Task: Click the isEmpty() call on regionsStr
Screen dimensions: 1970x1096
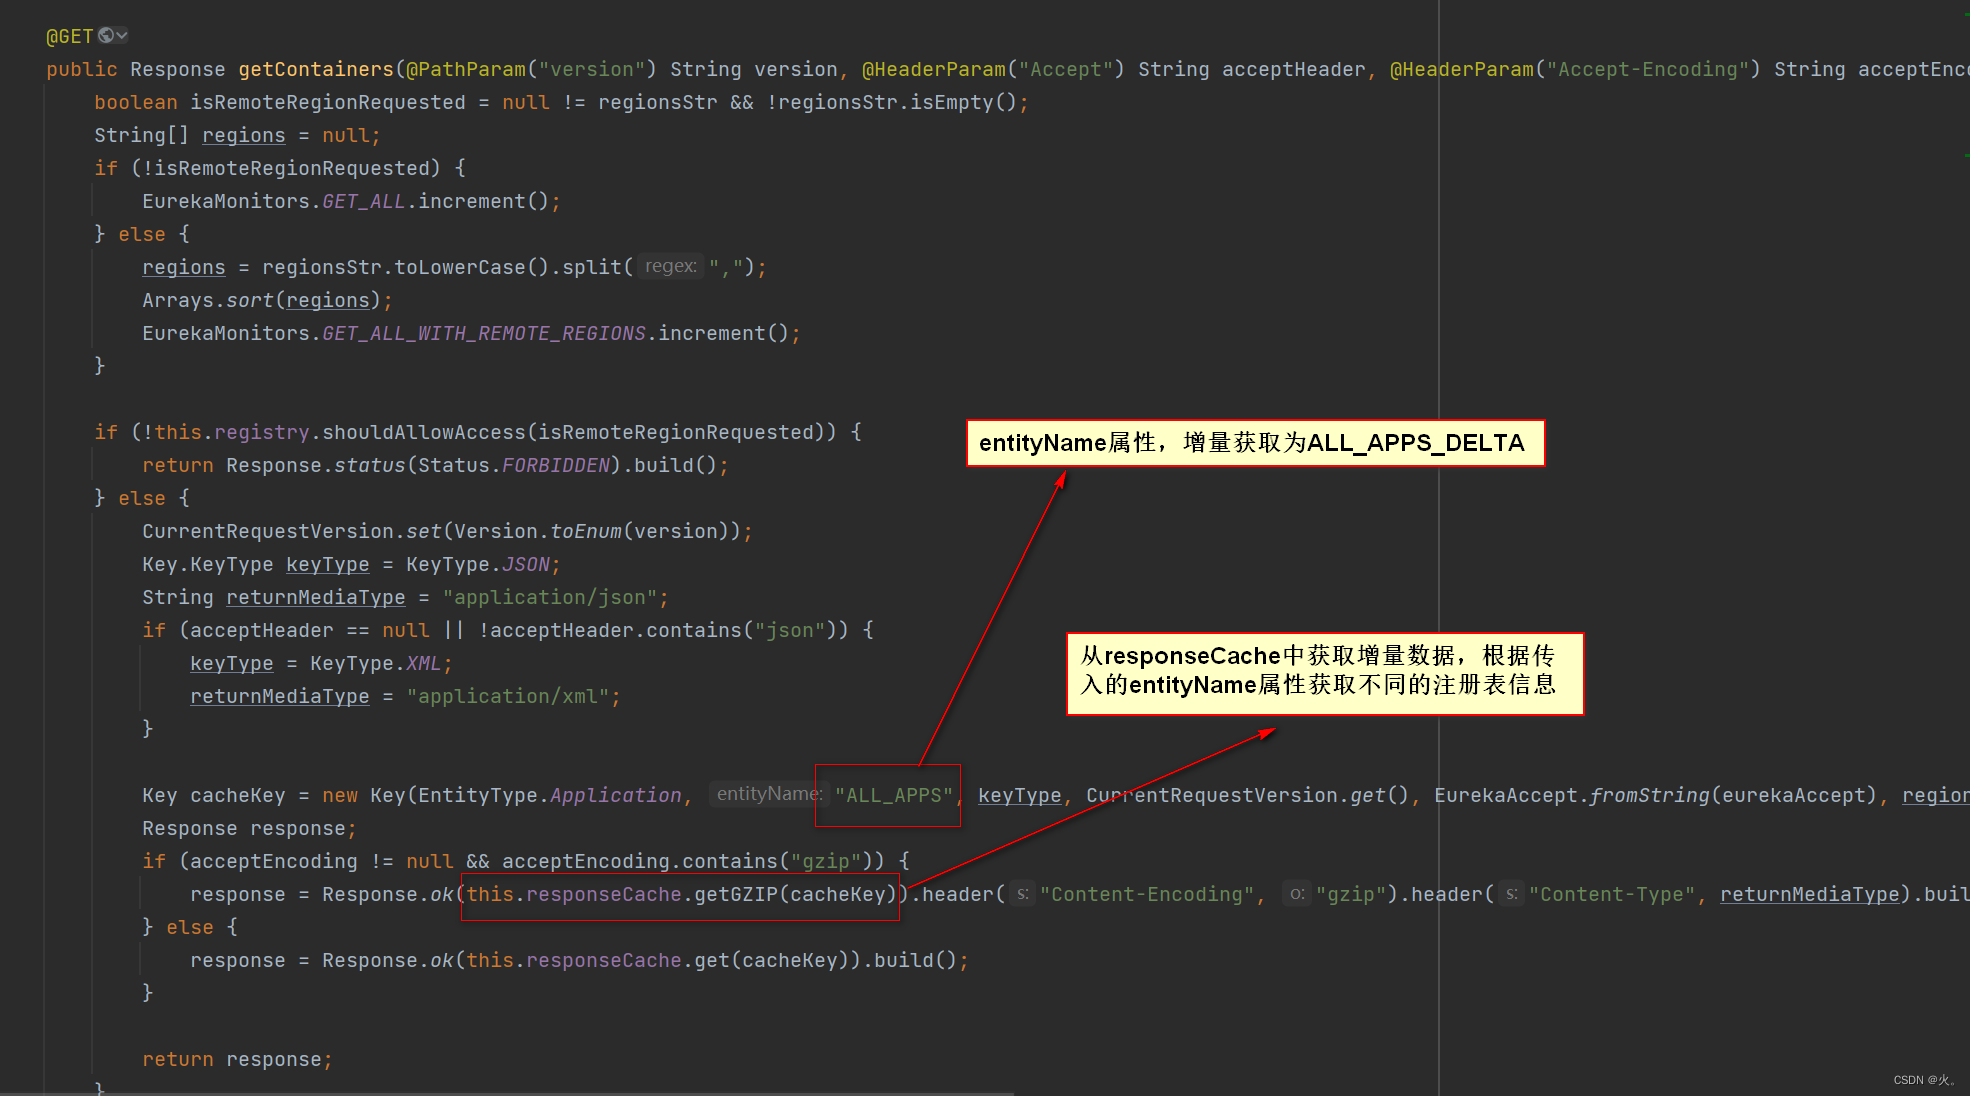Action: click(x=963, y=102)
